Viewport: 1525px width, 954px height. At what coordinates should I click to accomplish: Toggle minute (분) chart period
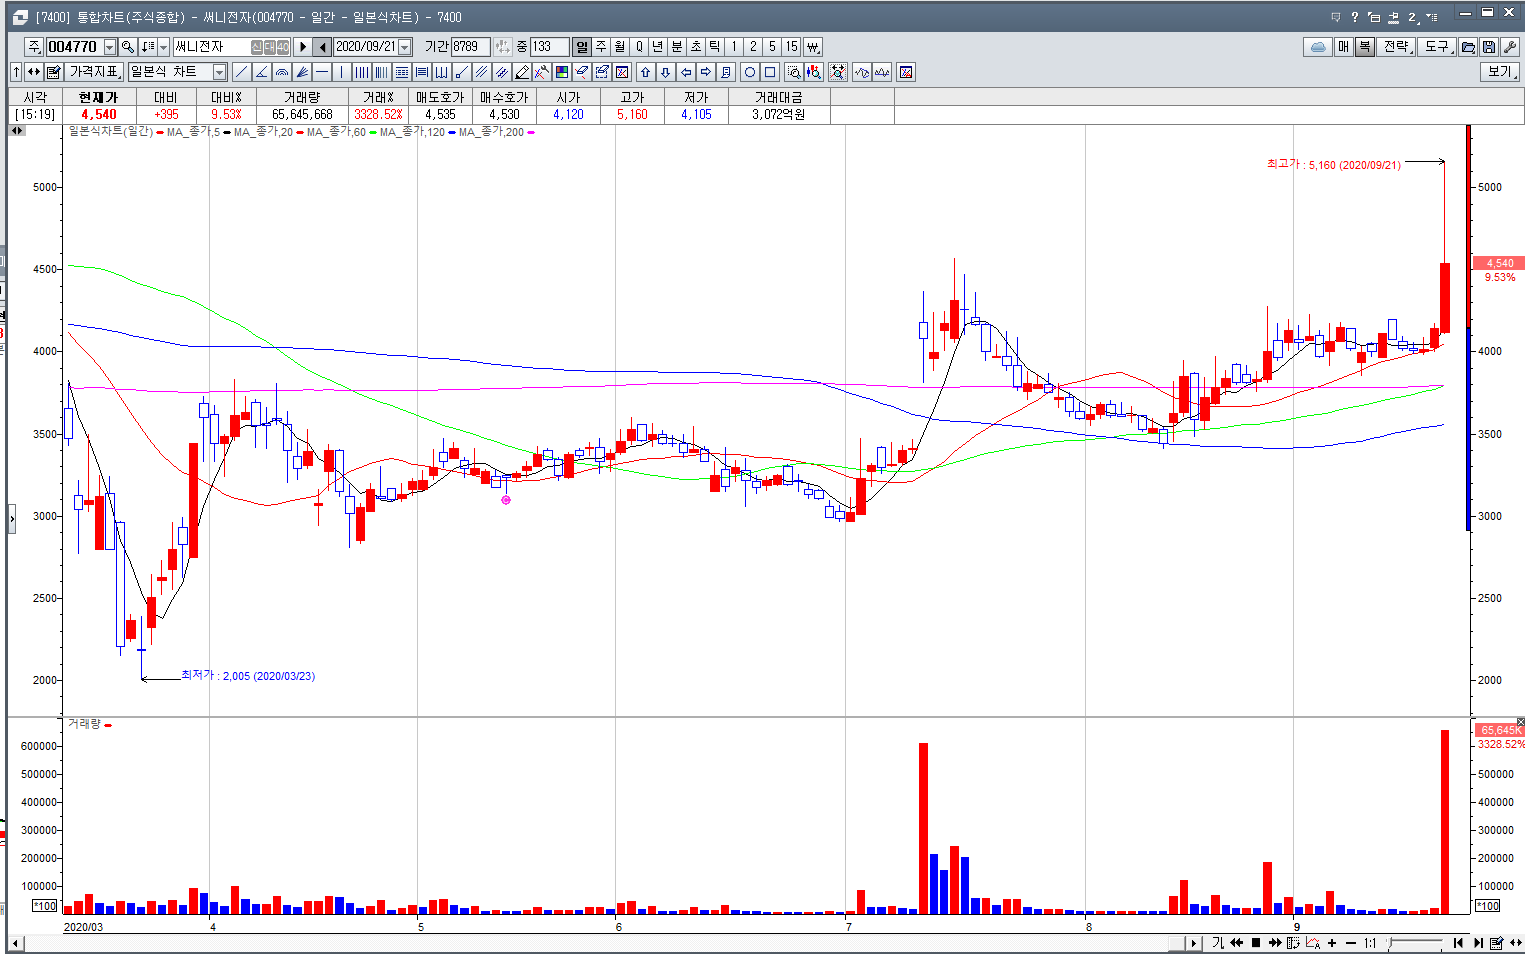point(676,47)
